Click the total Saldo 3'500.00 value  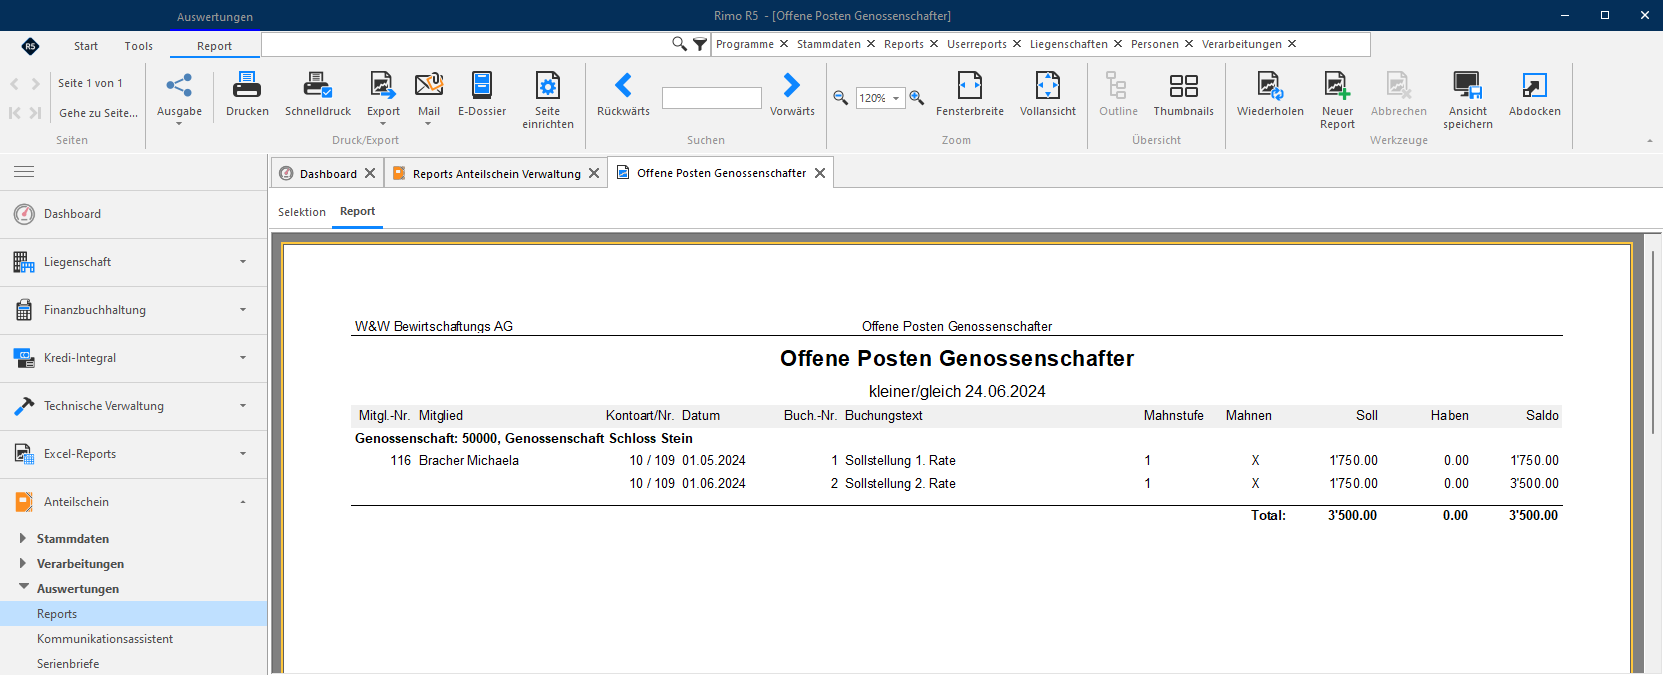(1533, 516)
